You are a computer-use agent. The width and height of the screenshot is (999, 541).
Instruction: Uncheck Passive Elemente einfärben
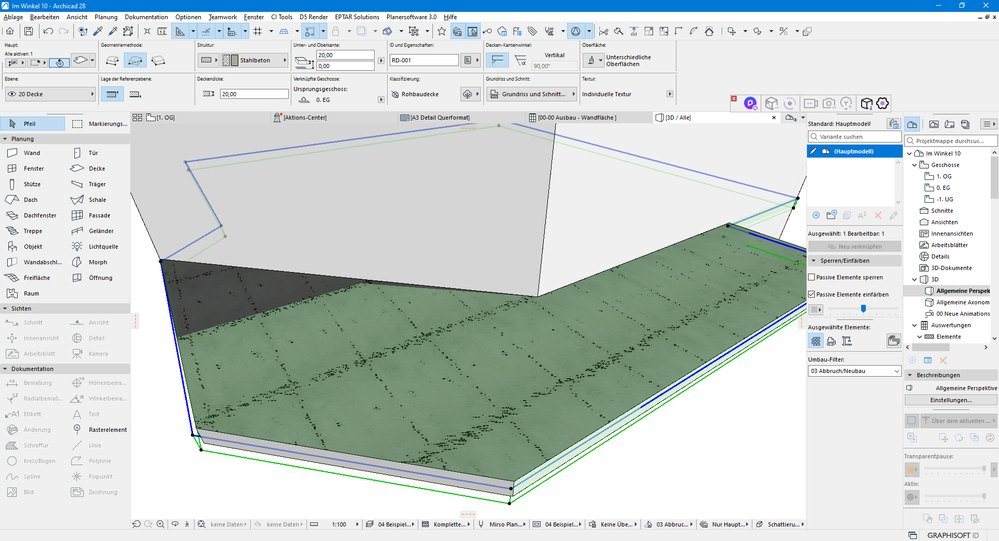812,294
